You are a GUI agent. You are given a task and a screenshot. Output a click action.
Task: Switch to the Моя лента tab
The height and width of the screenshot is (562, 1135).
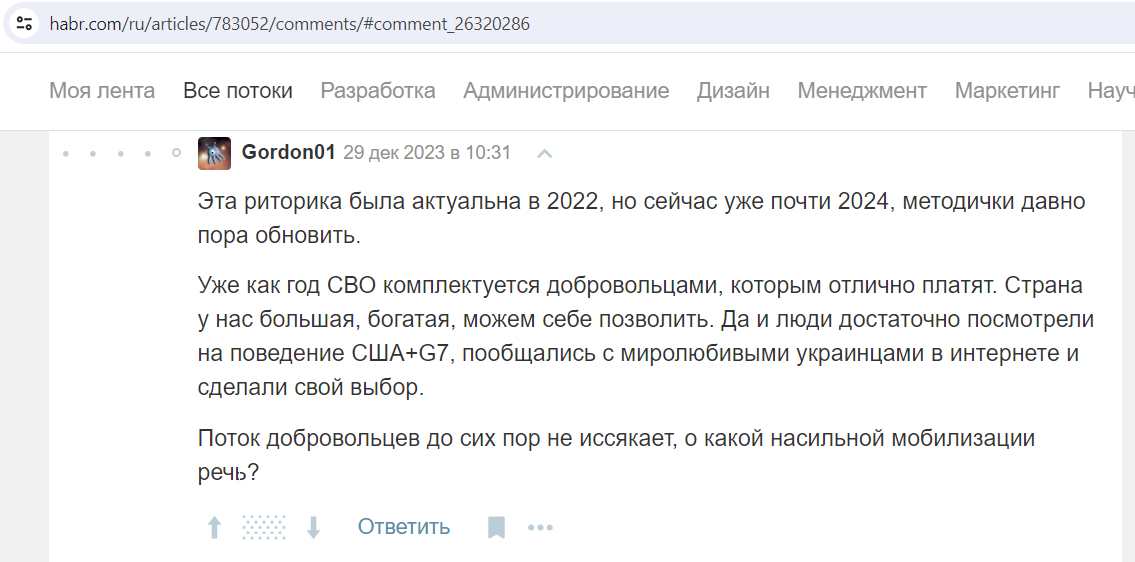tap(102, 91)
